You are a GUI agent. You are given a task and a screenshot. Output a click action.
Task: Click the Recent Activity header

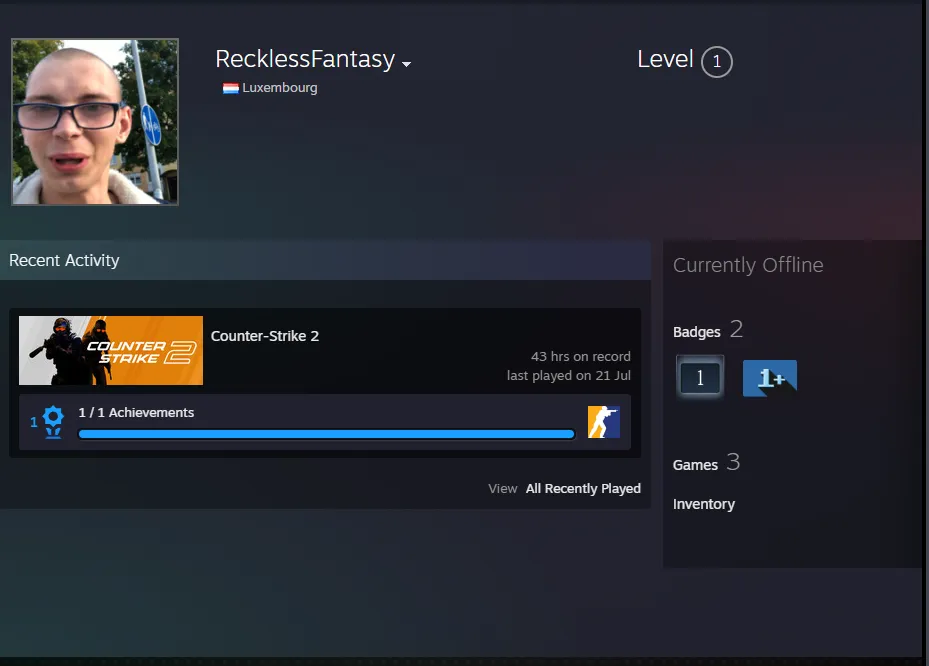(x=64, y=261)
